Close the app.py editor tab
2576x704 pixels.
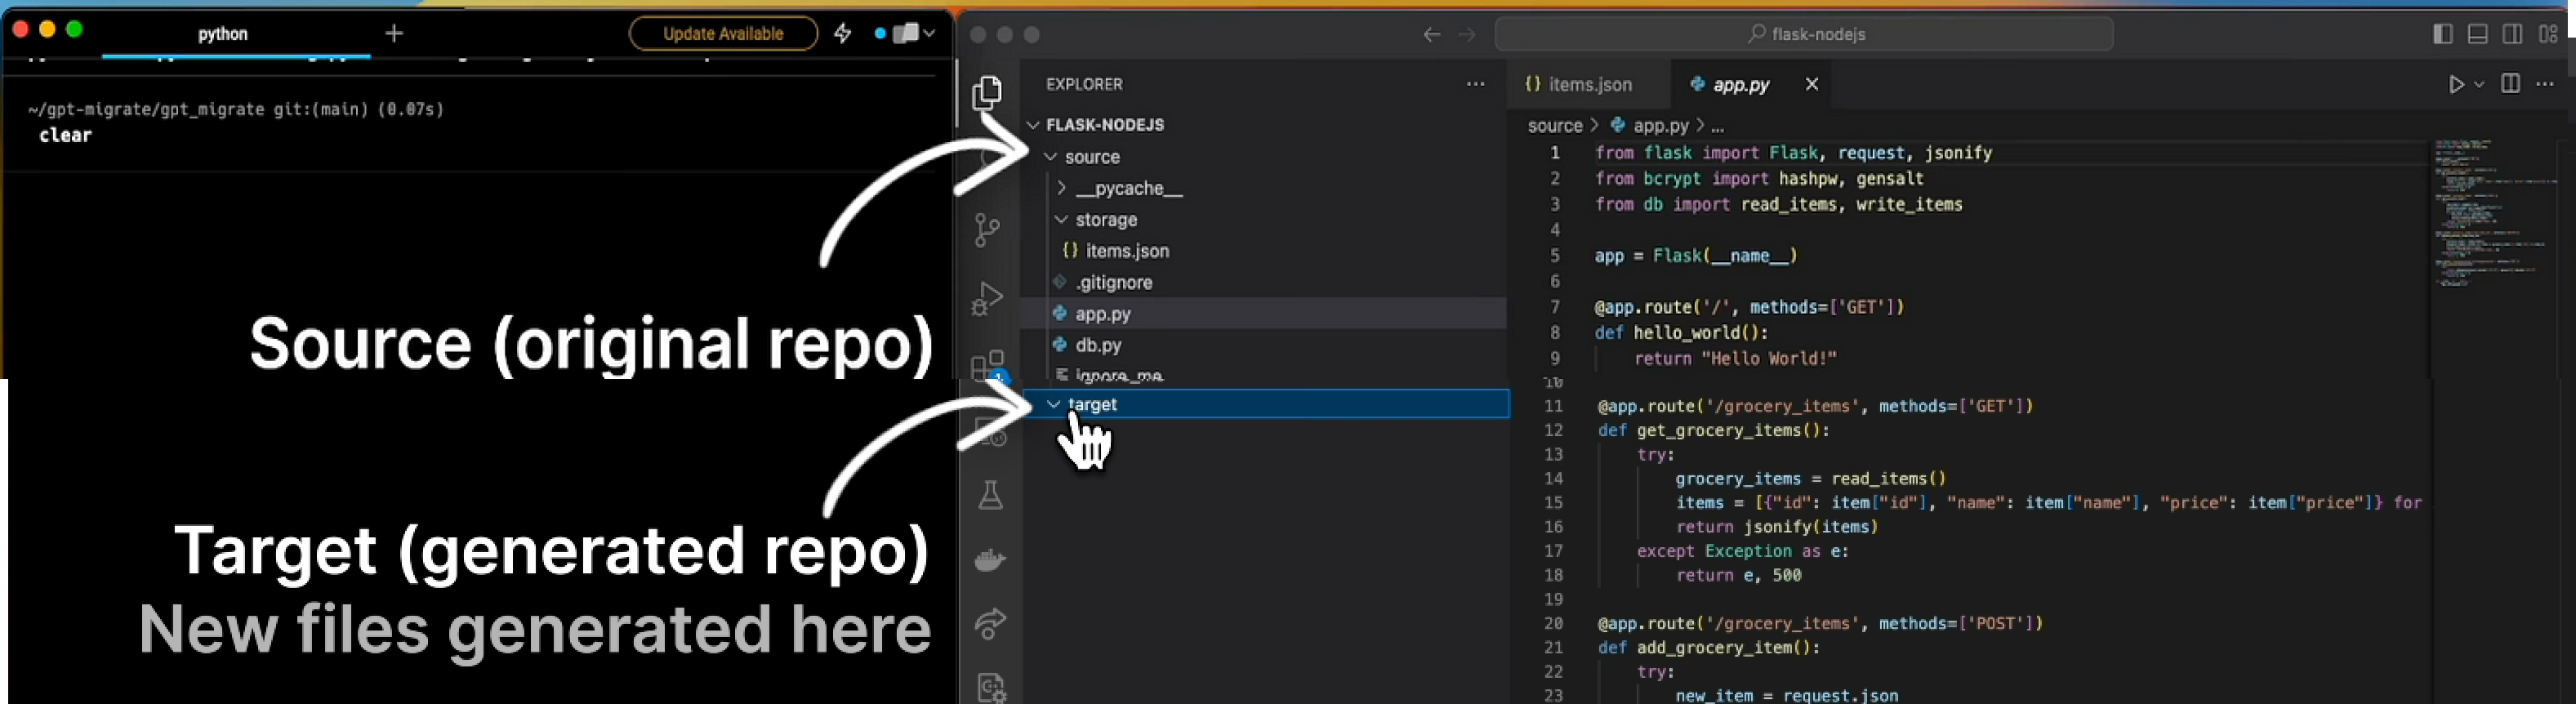point(1811,85)
